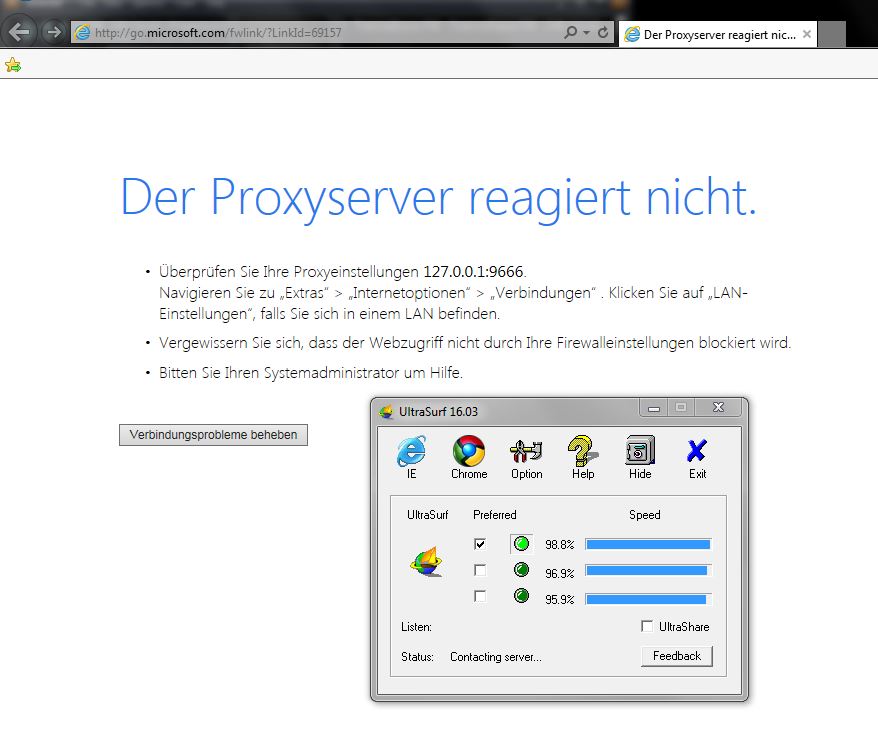Refresh the page with reload icon

(x=603, y=32)
